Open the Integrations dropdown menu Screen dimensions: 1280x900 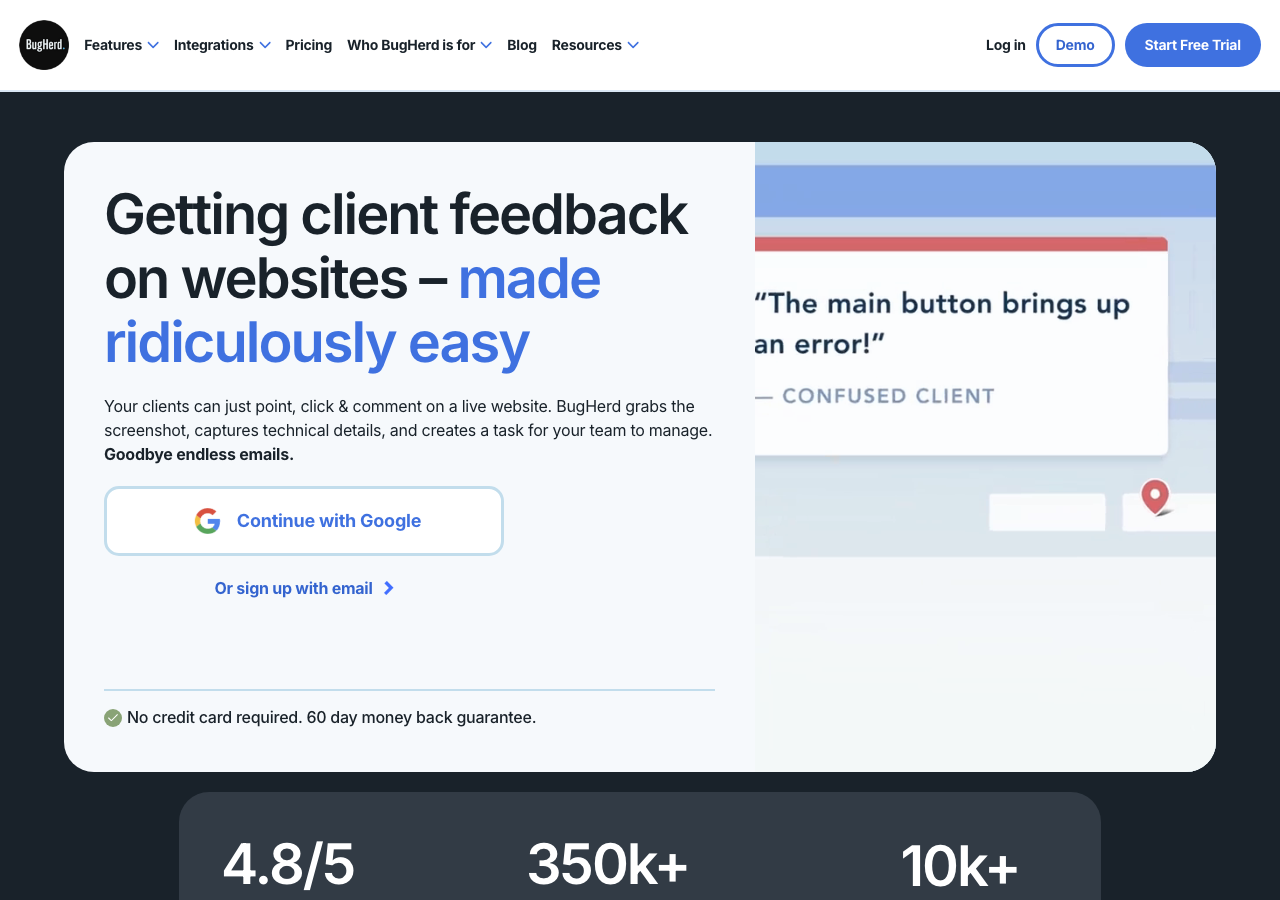(x=222, y=45)
